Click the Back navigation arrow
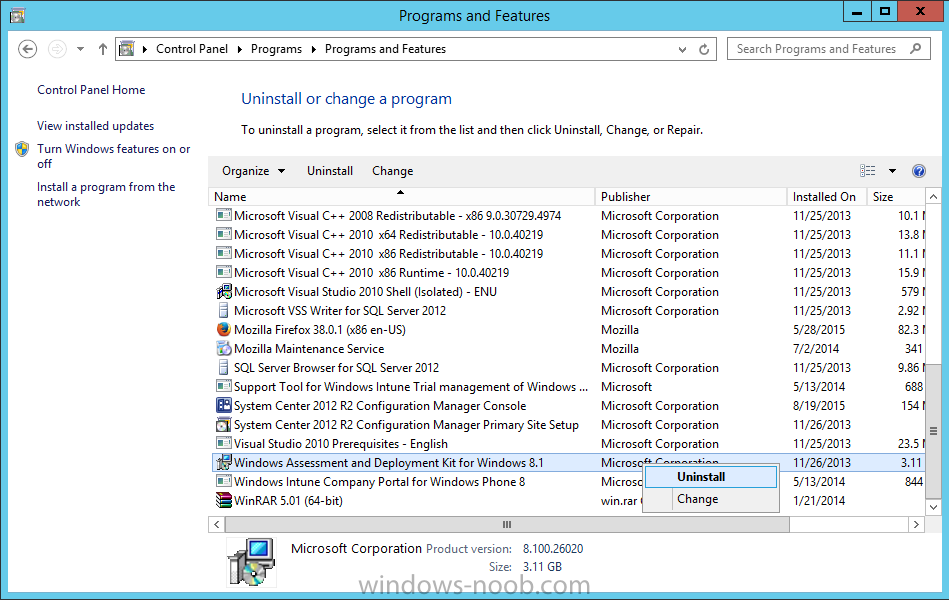Screen dimensions: 949x600 [x=27, y=49]
